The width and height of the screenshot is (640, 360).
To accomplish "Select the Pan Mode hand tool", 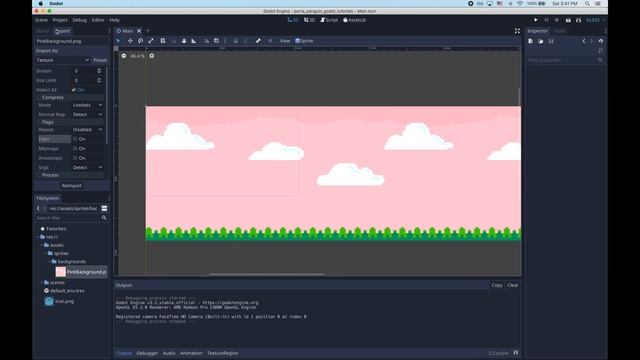I will coord(184,41).
